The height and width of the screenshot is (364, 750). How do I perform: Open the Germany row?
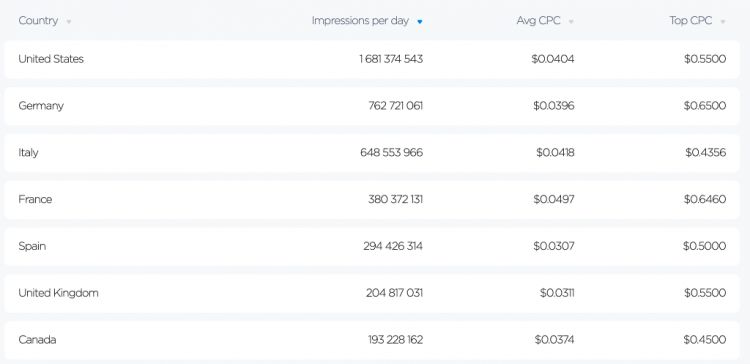tap(372, 106)
